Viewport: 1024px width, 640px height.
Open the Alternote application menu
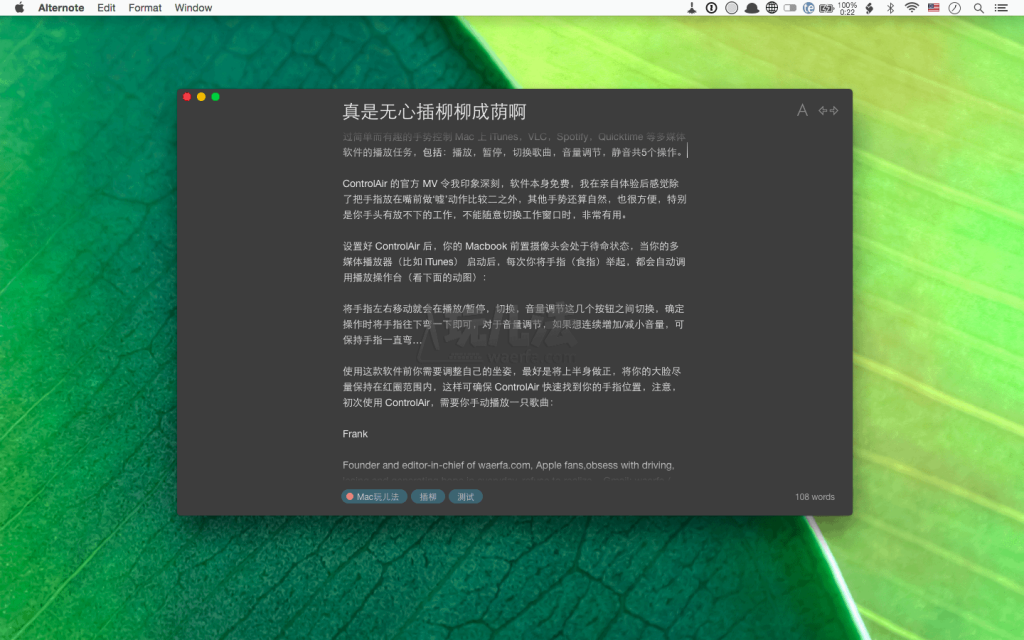click(x=61, y=8)
